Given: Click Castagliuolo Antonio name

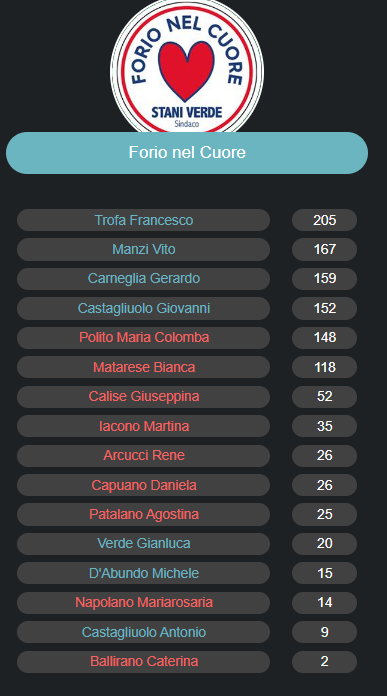Looking at the screenshot, I should [x=143, y=633].
